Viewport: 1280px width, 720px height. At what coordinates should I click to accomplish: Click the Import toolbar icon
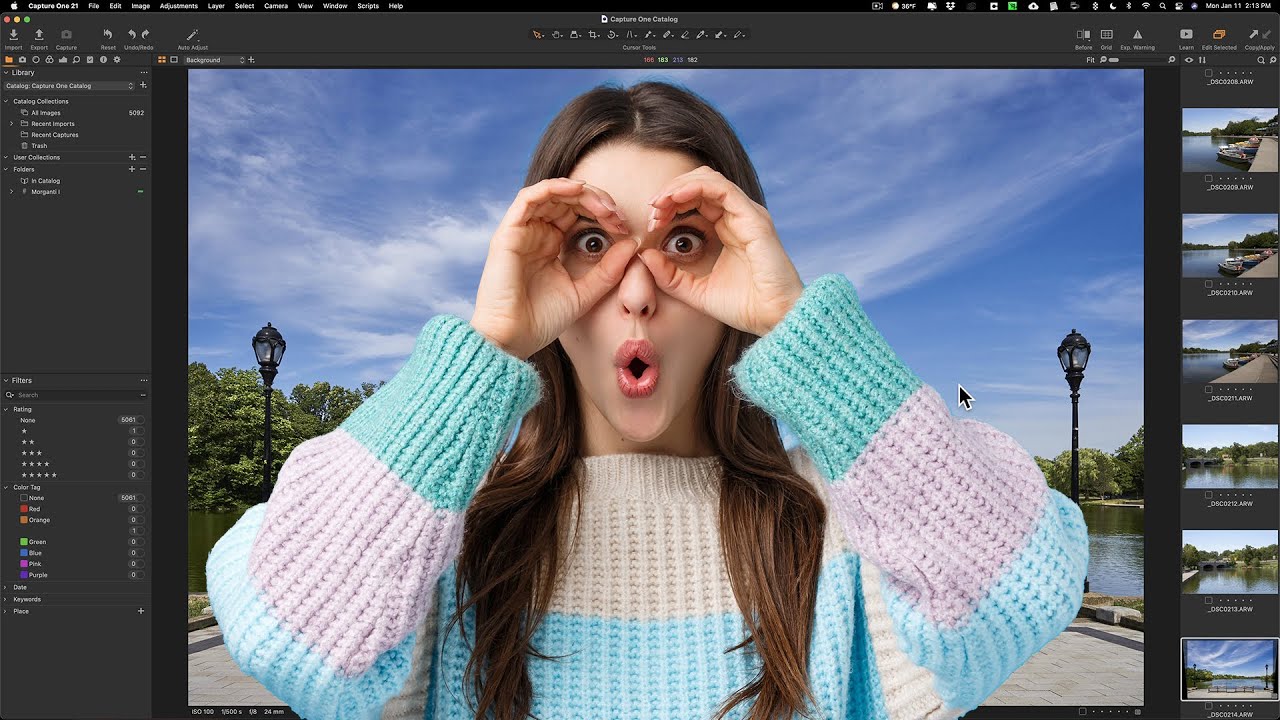pos(13,35)
